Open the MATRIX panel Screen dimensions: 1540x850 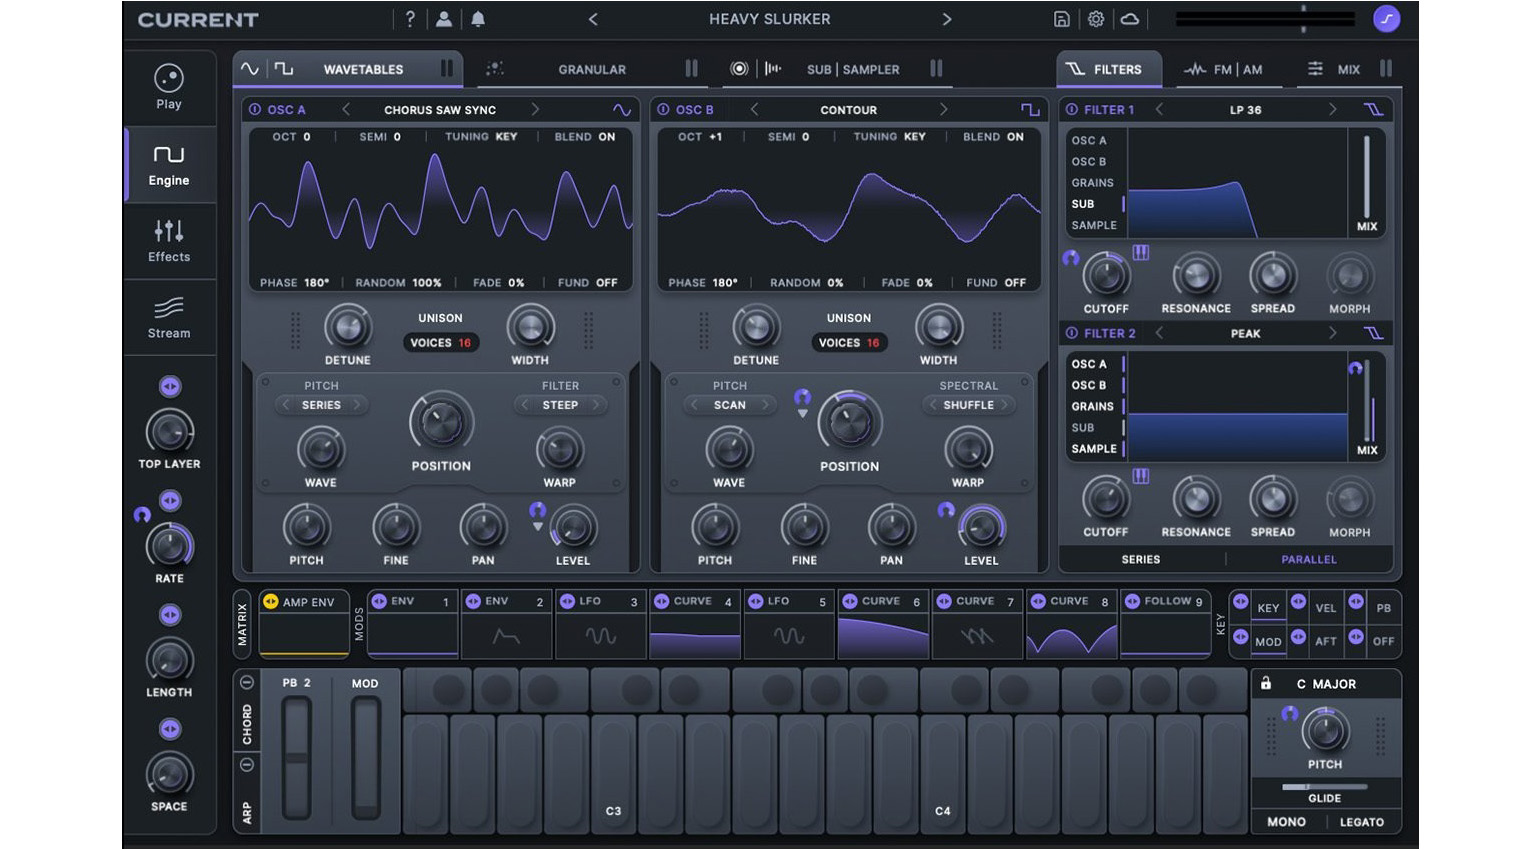click(x=242, y=624)
